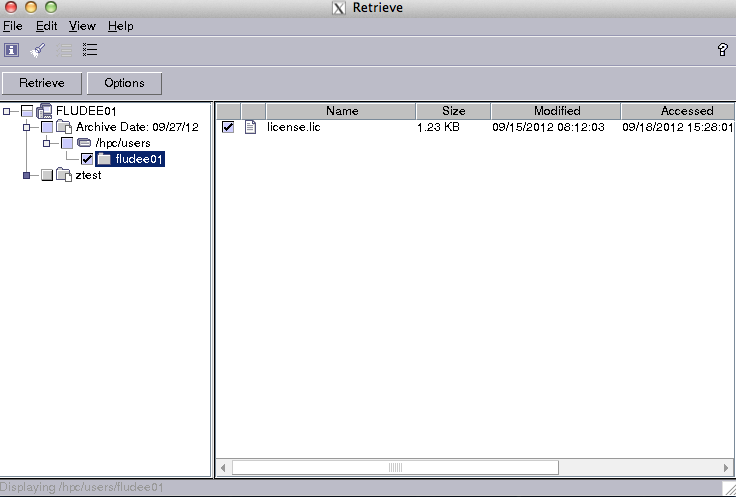The height and width of the screenshot is (497, 736).
Task: Click the black list view icon
Action: 90,49
